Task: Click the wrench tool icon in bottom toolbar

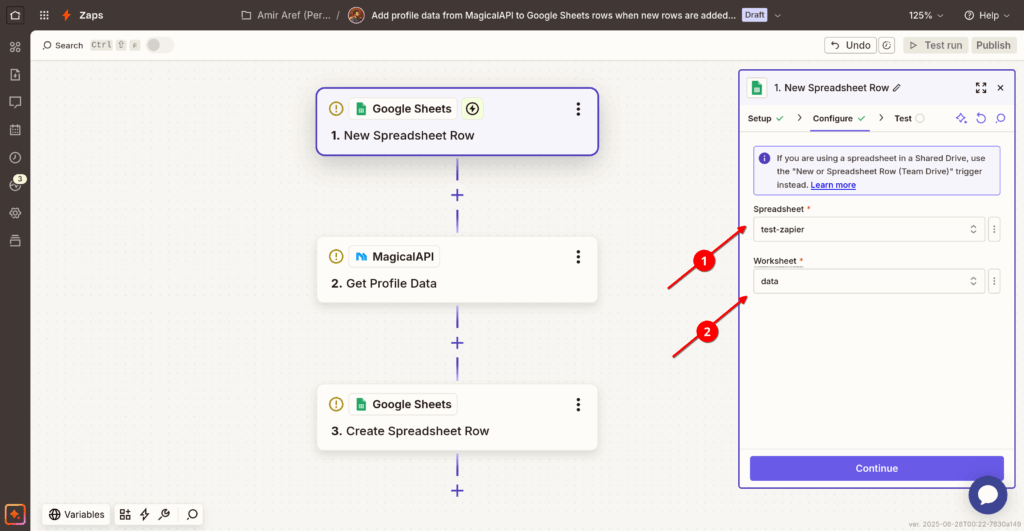Action: pos(165,514)
